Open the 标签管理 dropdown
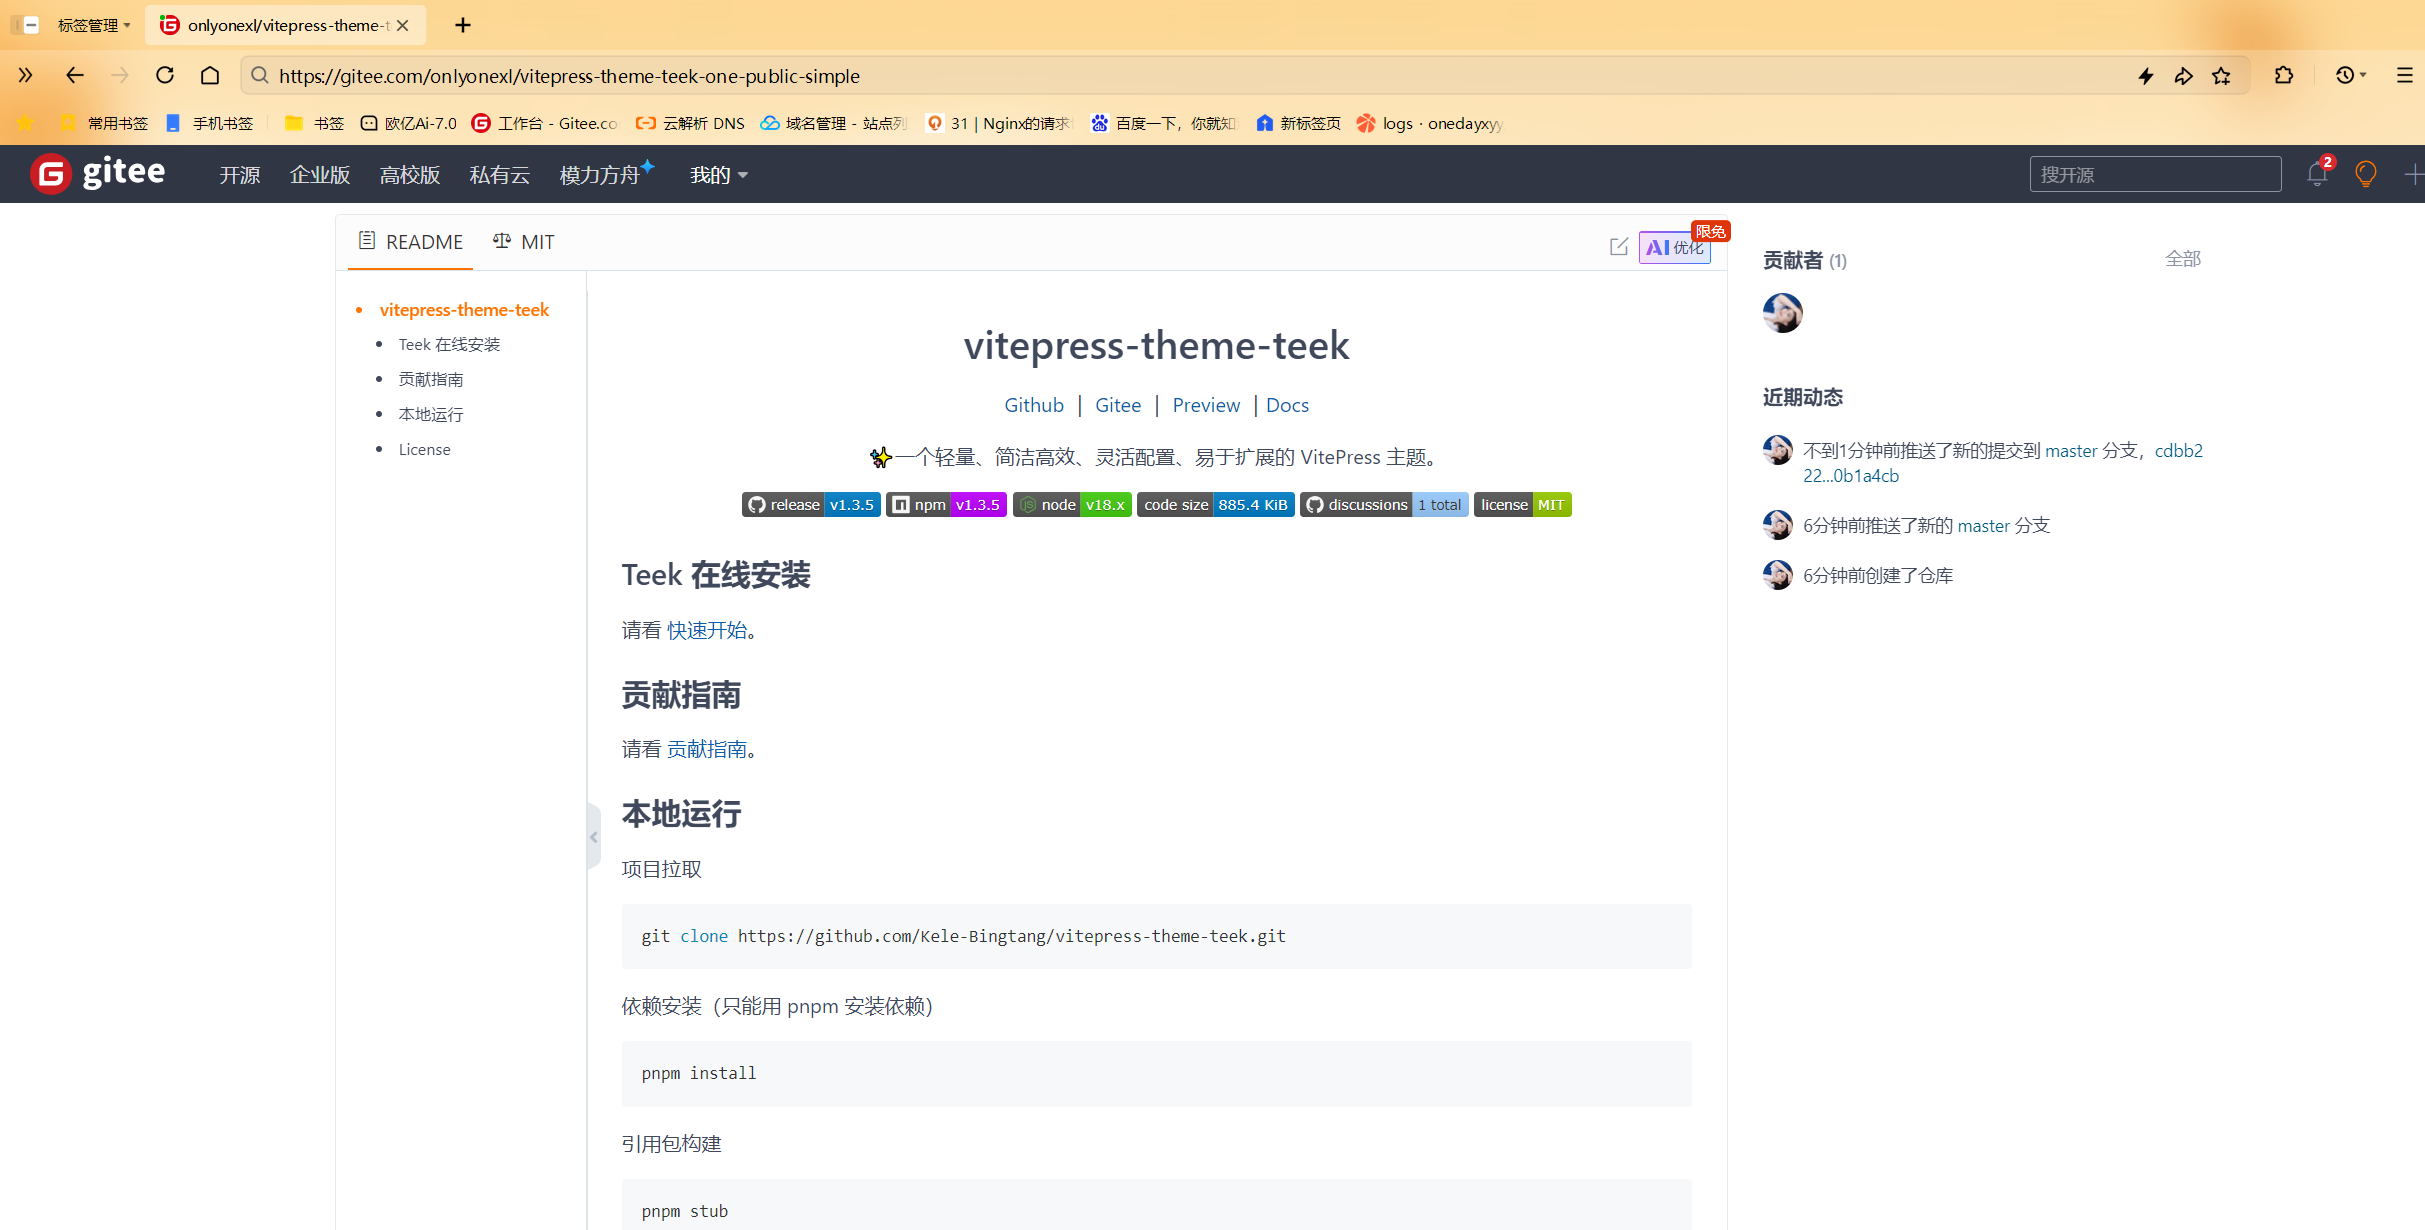Image resolution: width=2425 pixels, height=1230 pixels. [94, 25]
